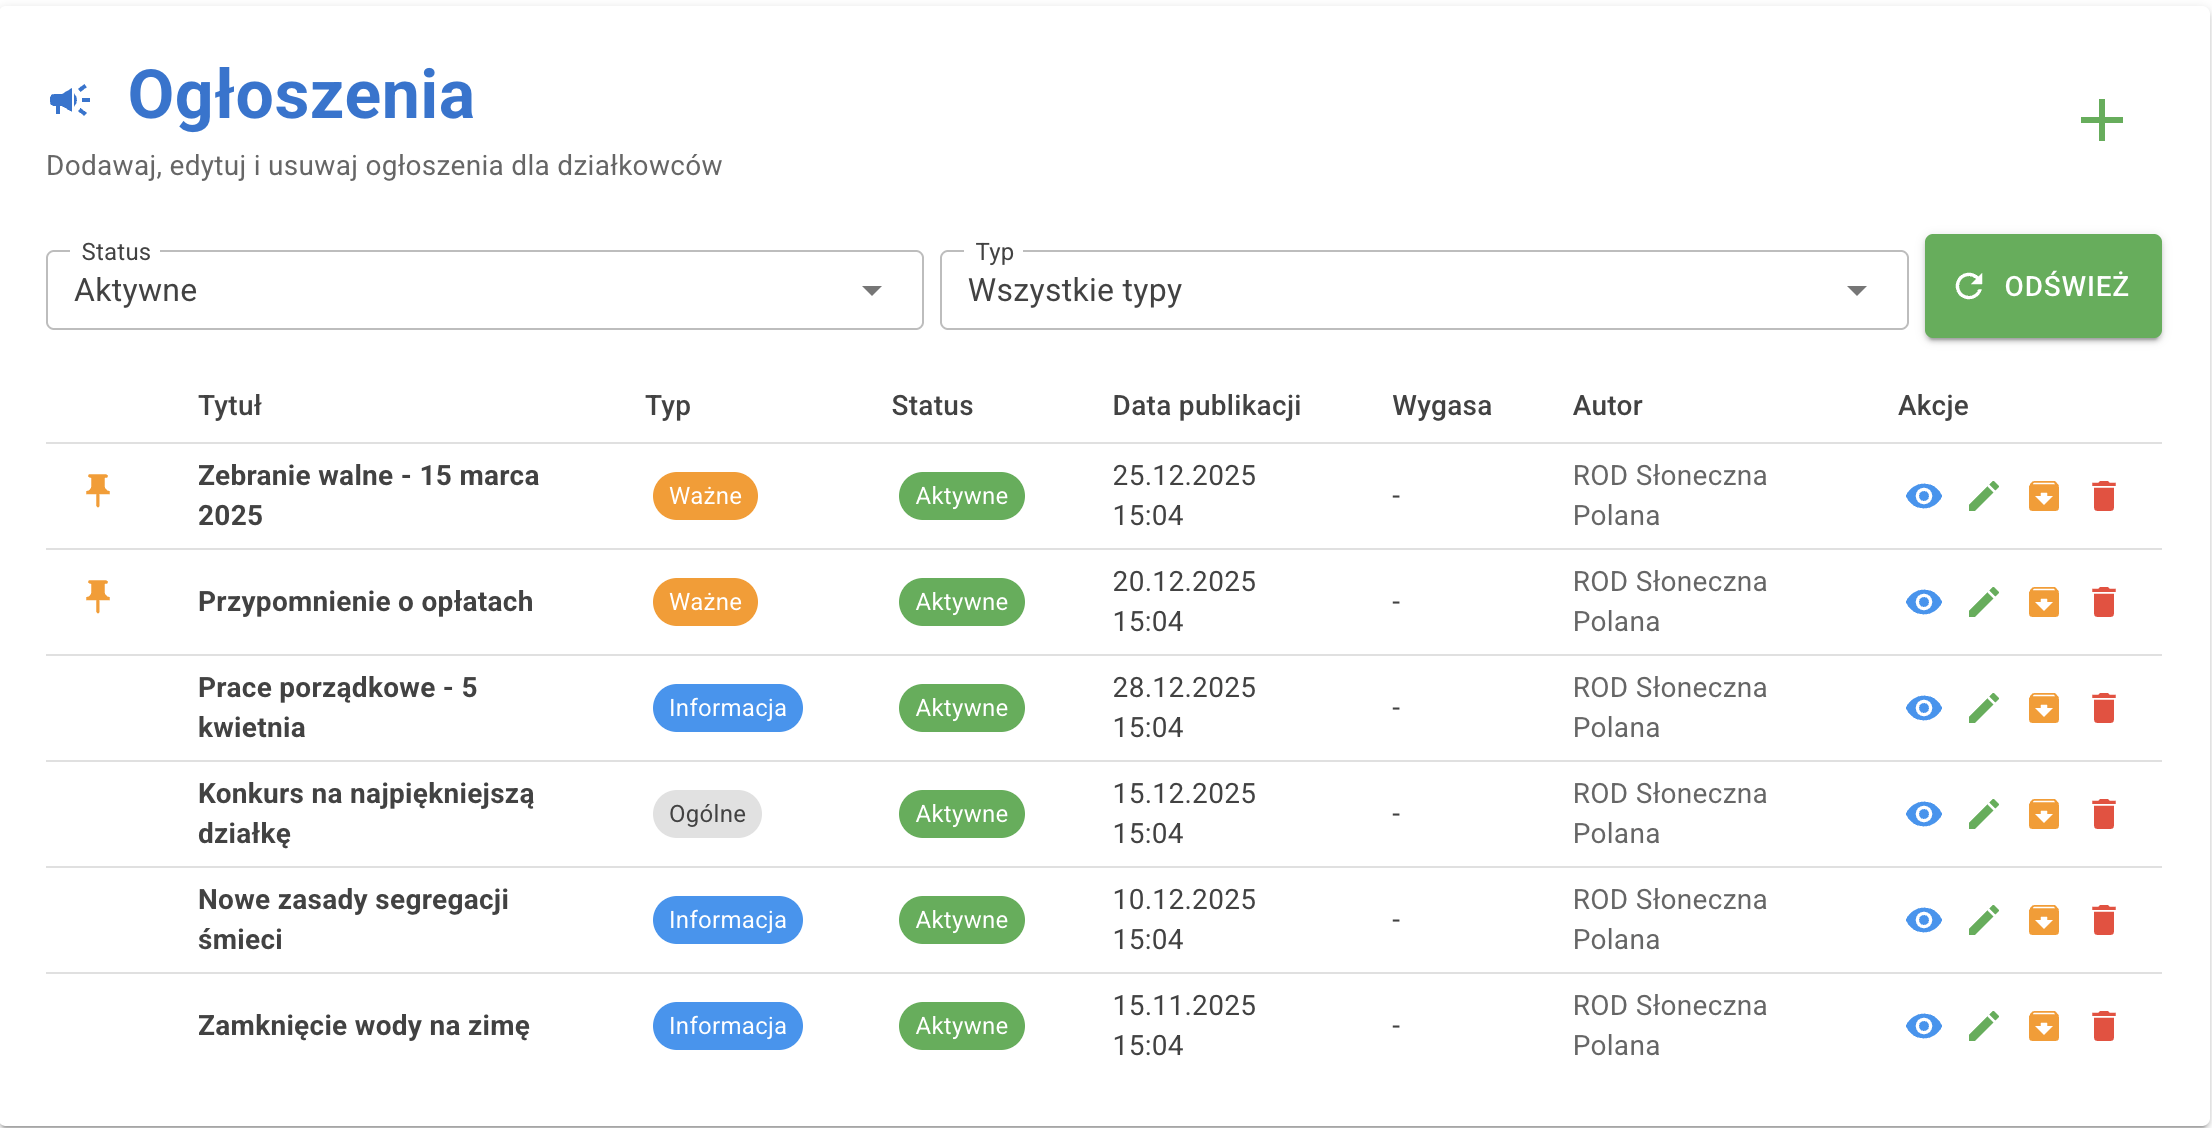Edit the "Konkurs na najpiękniejszą działkę" announcement
This screenshot has width=2212, height=1128.
(x=1984, y=814)
